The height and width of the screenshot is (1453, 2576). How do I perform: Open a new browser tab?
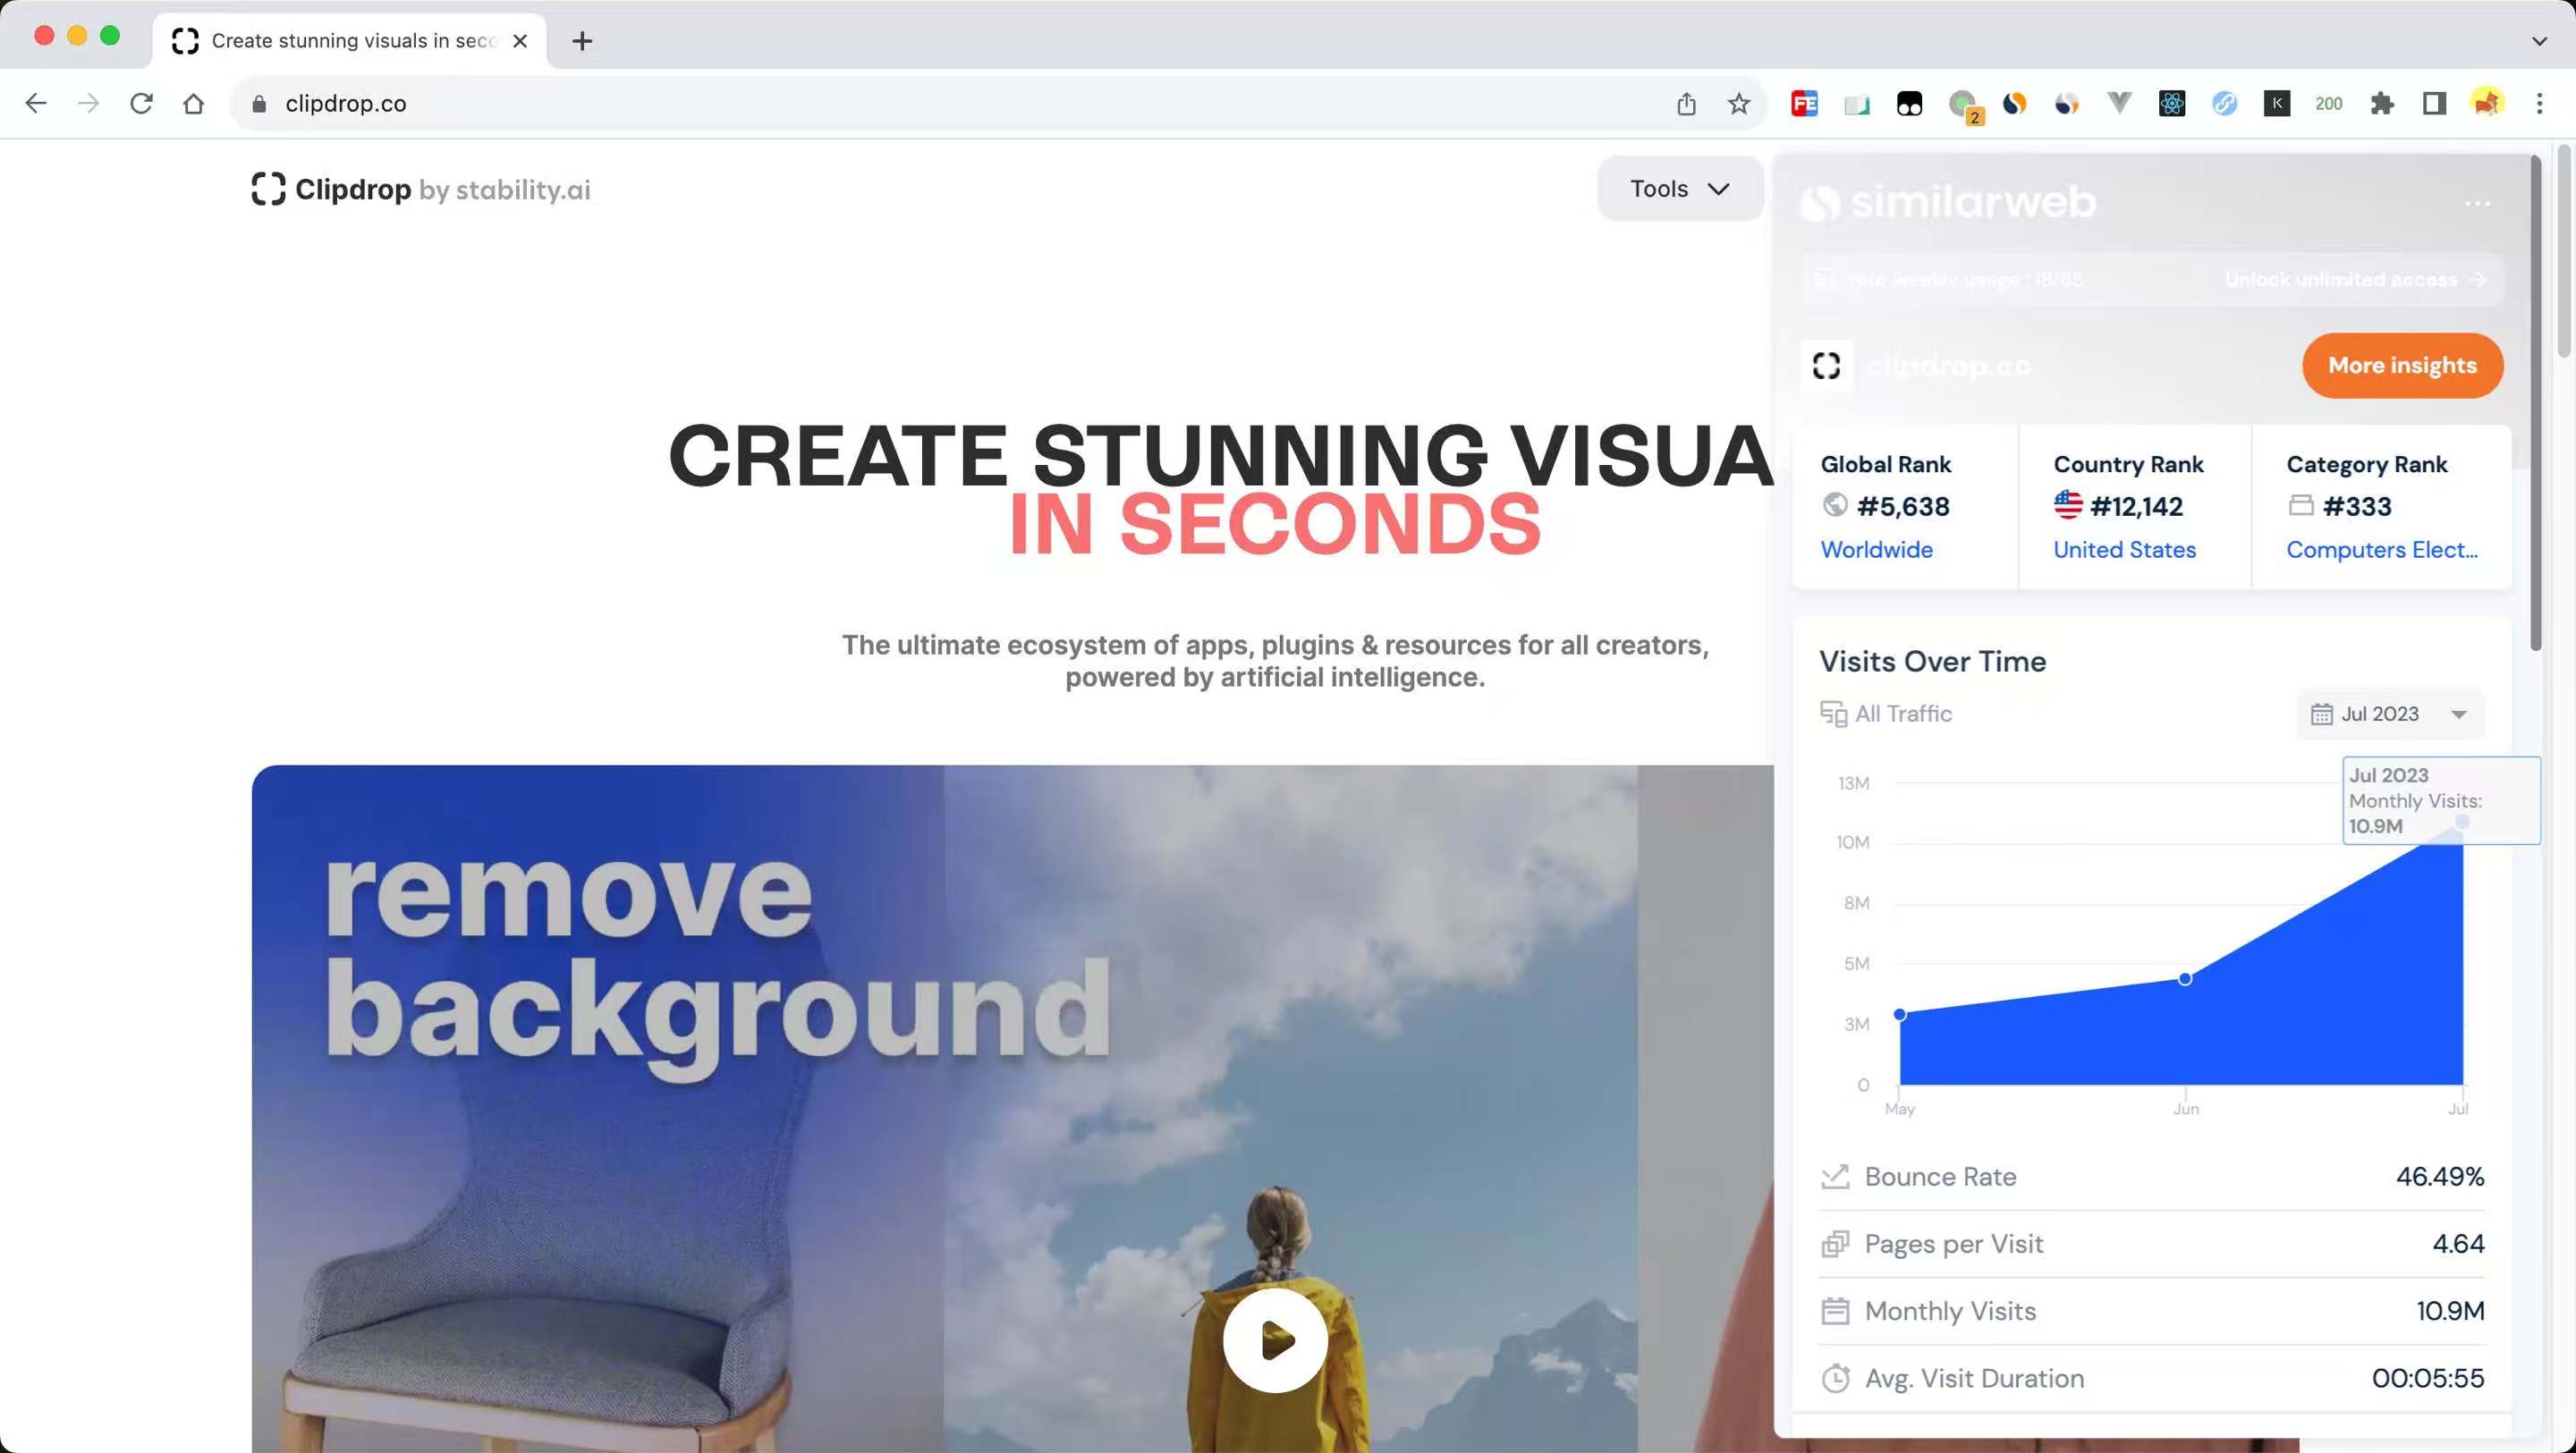coord(582,41)
